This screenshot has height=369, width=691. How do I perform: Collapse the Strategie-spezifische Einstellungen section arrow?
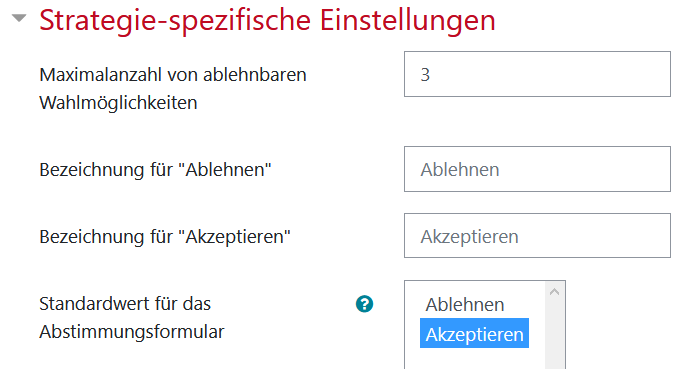19,18
